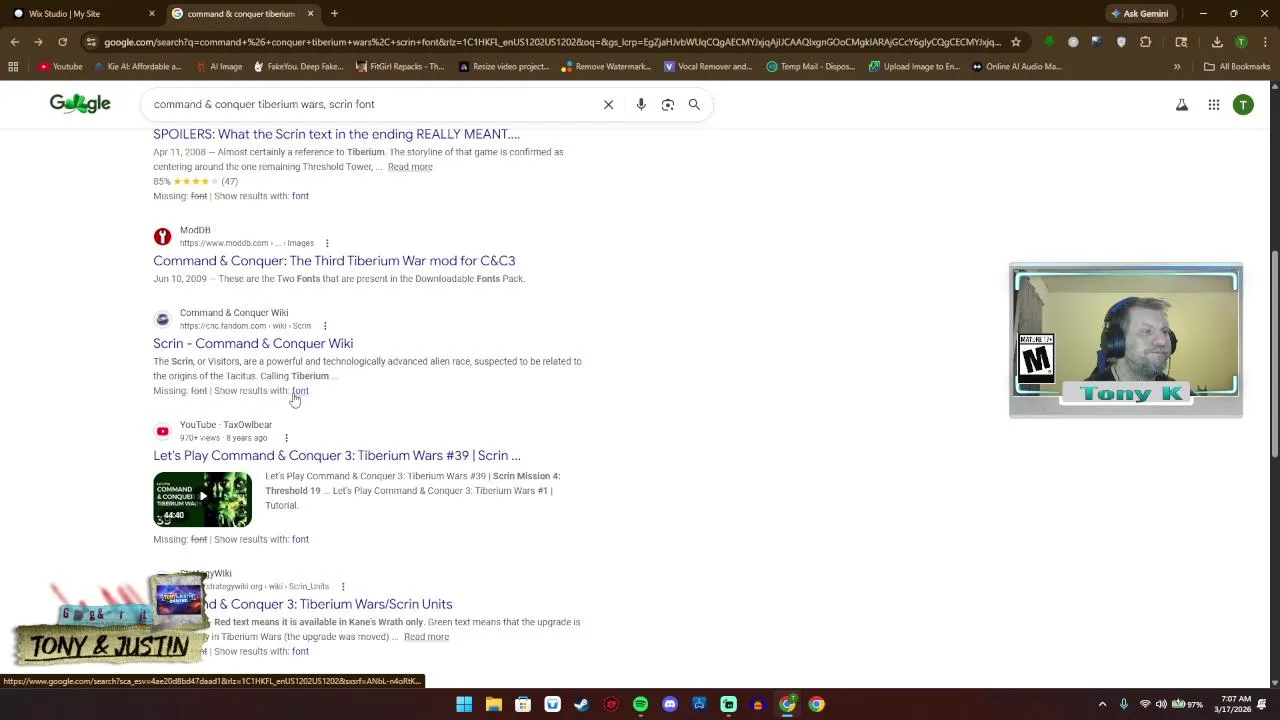Open Tiberium Wars/Scrin Units result
The width and height of the screenshot is (1280, 720).
click(327, 604)
